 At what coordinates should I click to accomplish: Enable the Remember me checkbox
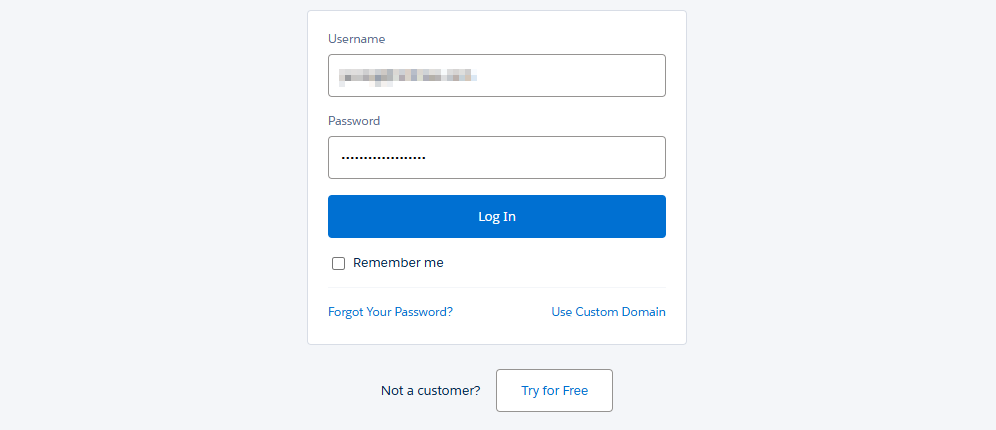tap(338, 263)
